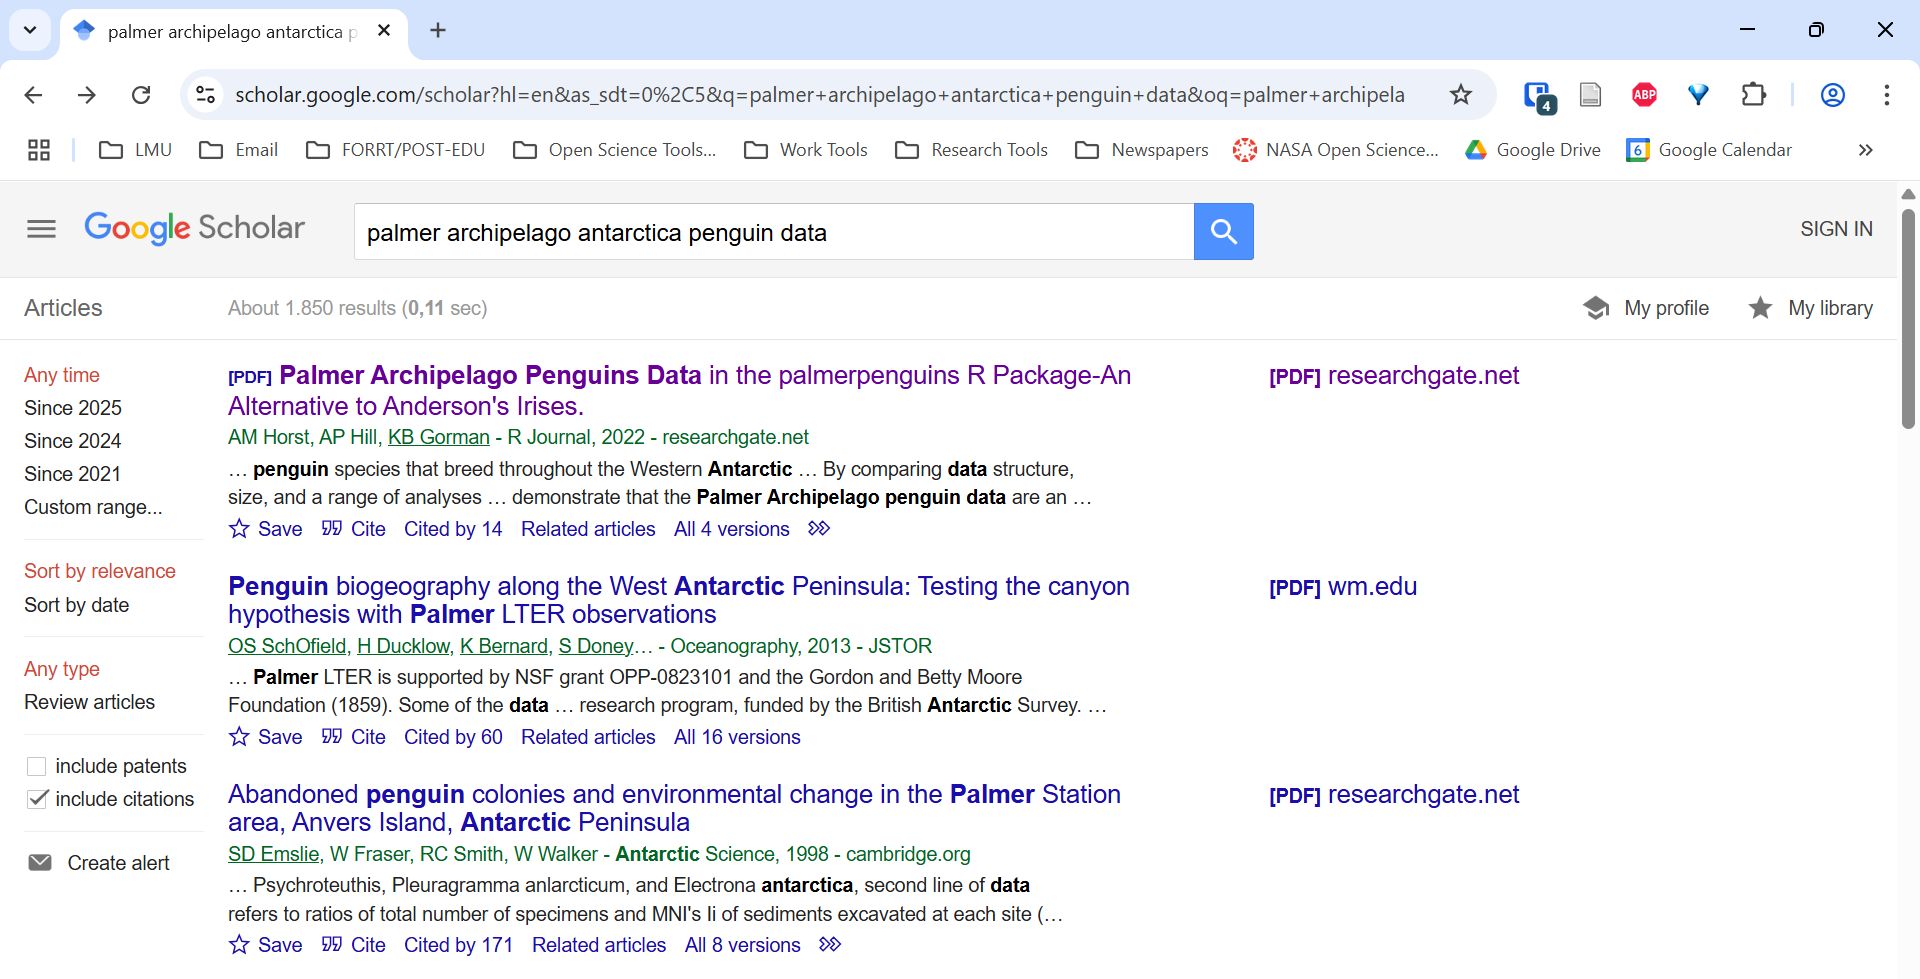Cite the palmerpenguins R Package article
The height and width of the screenshot is (979, 1920).
(354, 529)
